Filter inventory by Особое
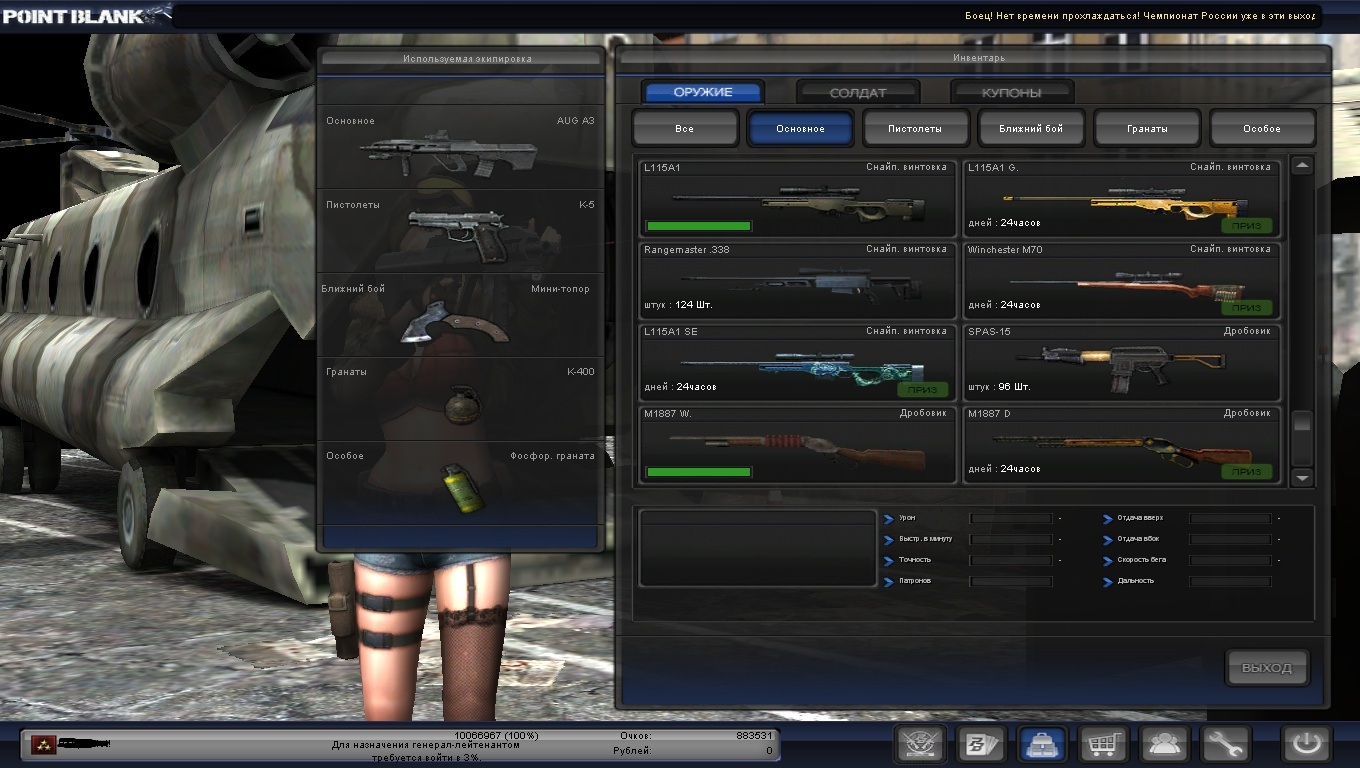Image resolution: width=1360 pixels, height=768 pixels. pyautogui.click(x=1262, y=129)
